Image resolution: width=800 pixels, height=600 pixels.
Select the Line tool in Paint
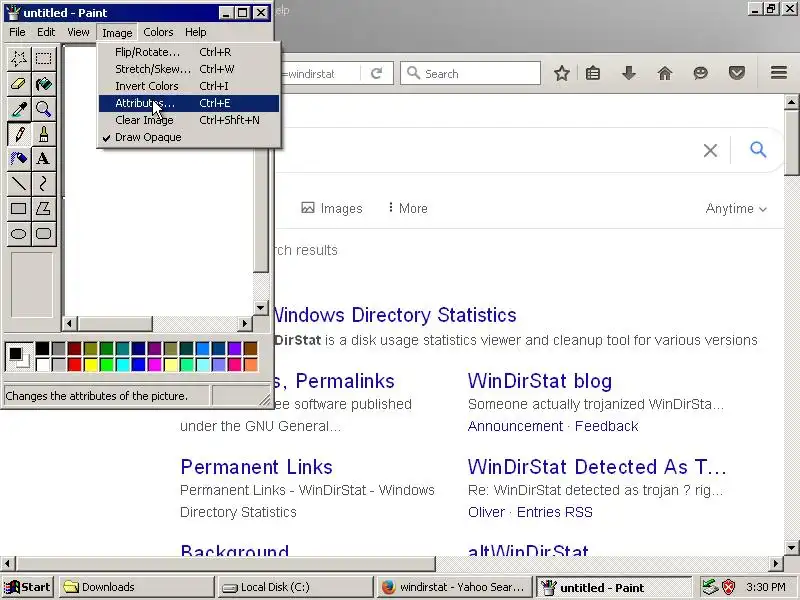(x=19, y=184)
